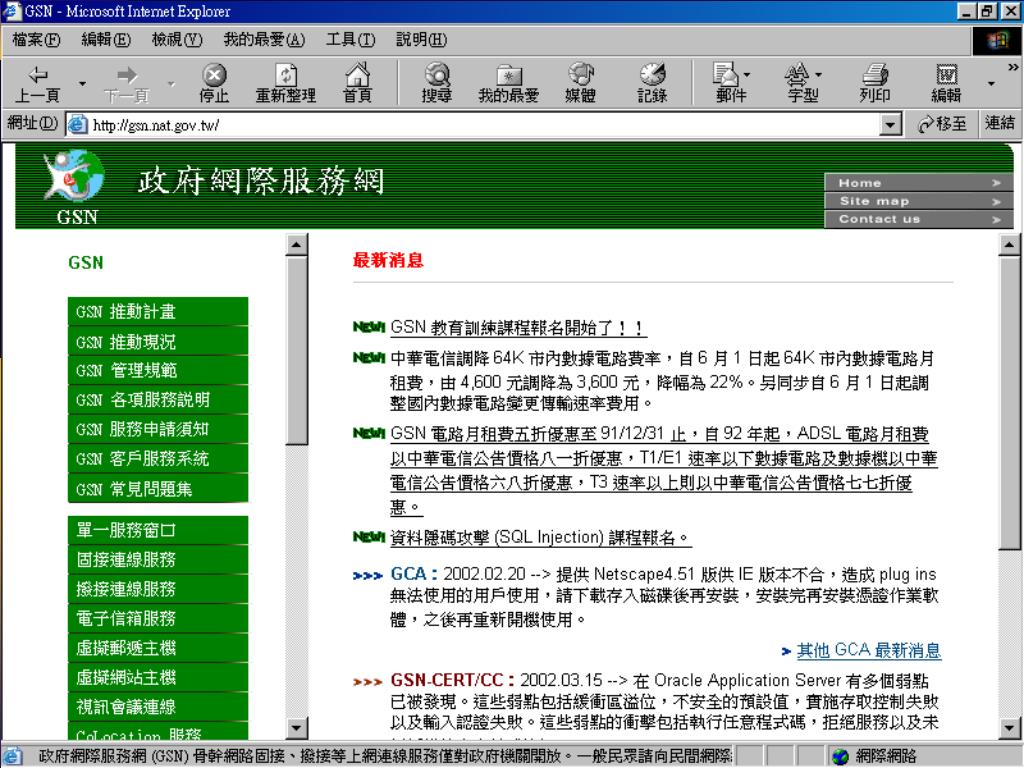The image size is (1024, 768).
Task: Click the 下一頁 forward arrow icon
Action: tap(127, 74)
